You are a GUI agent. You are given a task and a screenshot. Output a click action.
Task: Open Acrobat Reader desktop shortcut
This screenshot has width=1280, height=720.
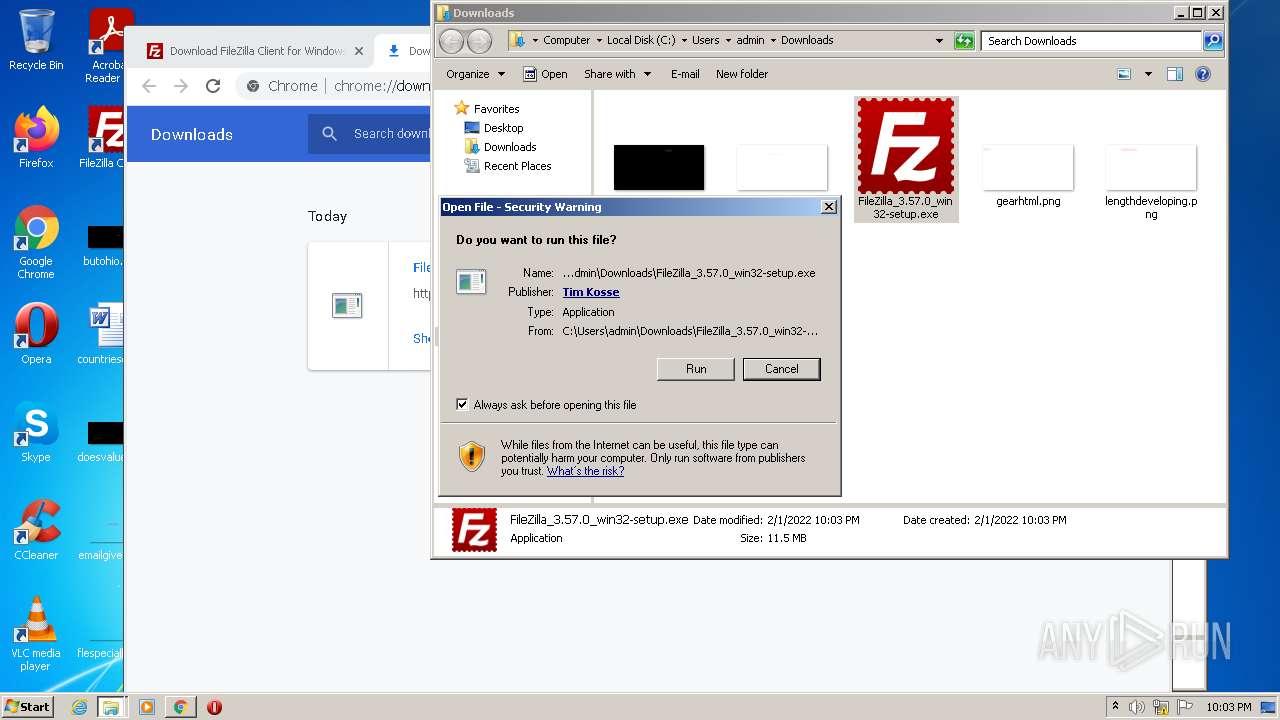pos(104,46)
